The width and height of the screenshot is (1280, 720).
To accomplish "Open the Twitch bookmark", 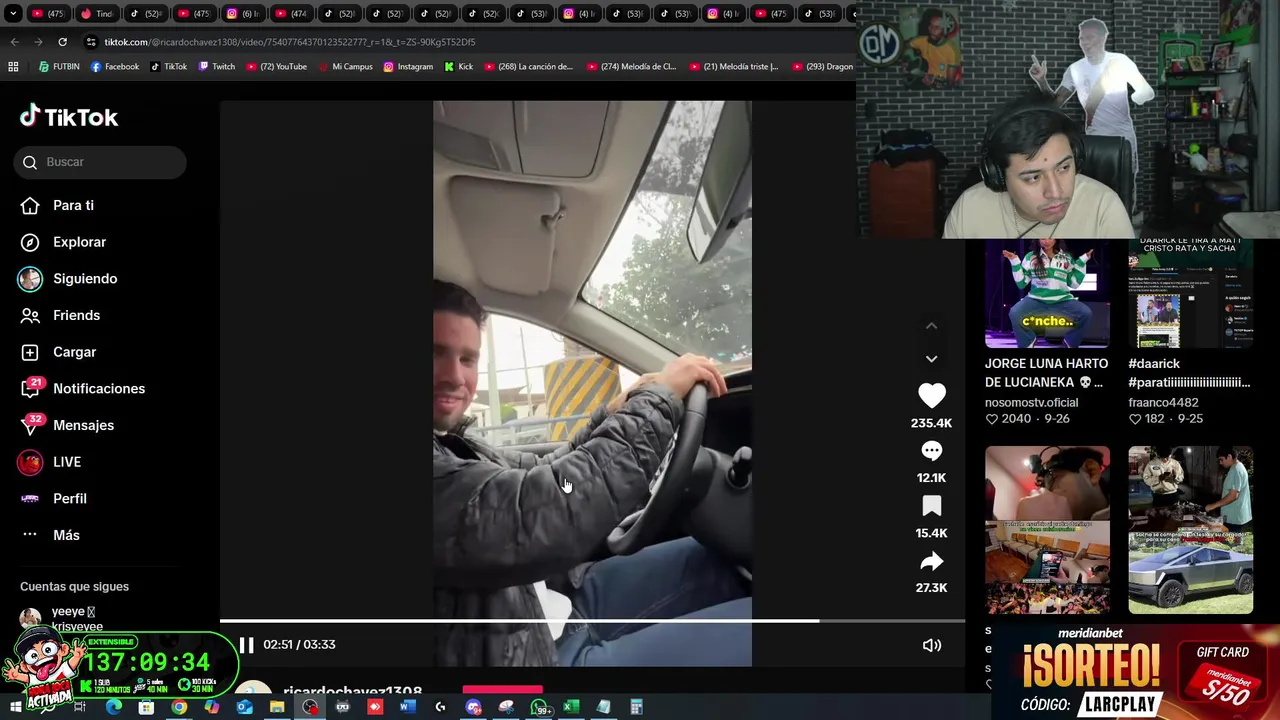I will 217,67.
